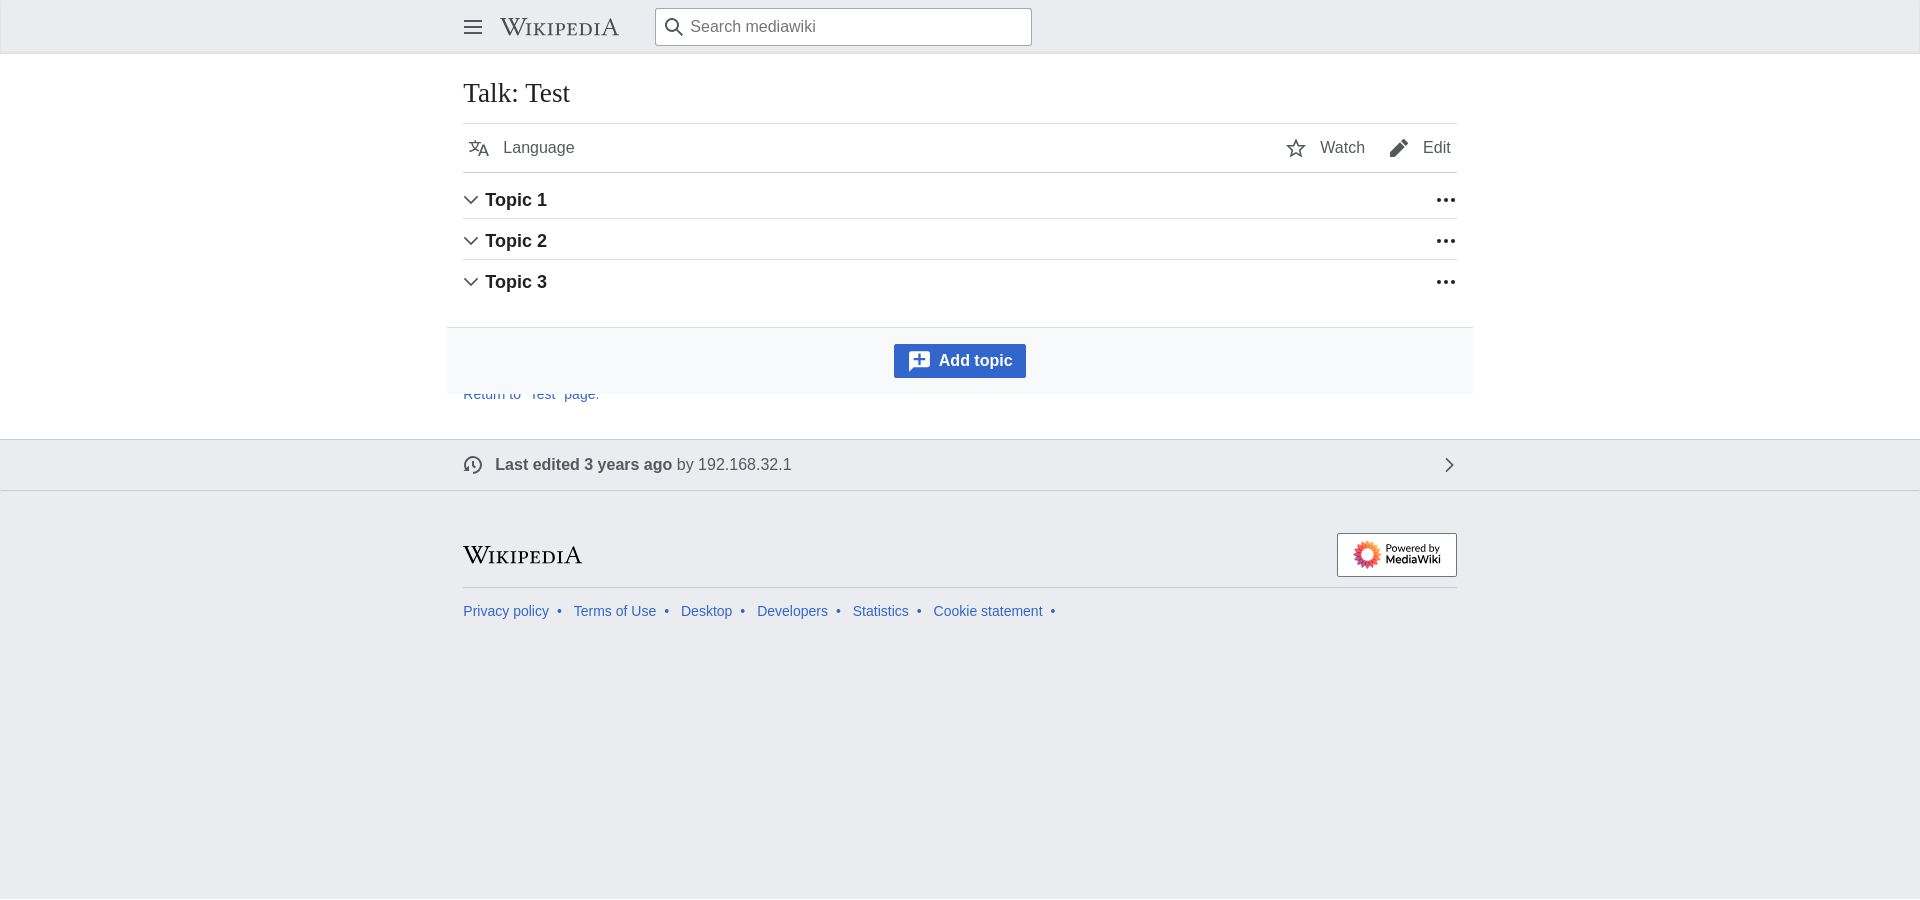Open the hamburger main menu
The height and width of the screenshot is (900, 1920).
[x=473, y=27]
